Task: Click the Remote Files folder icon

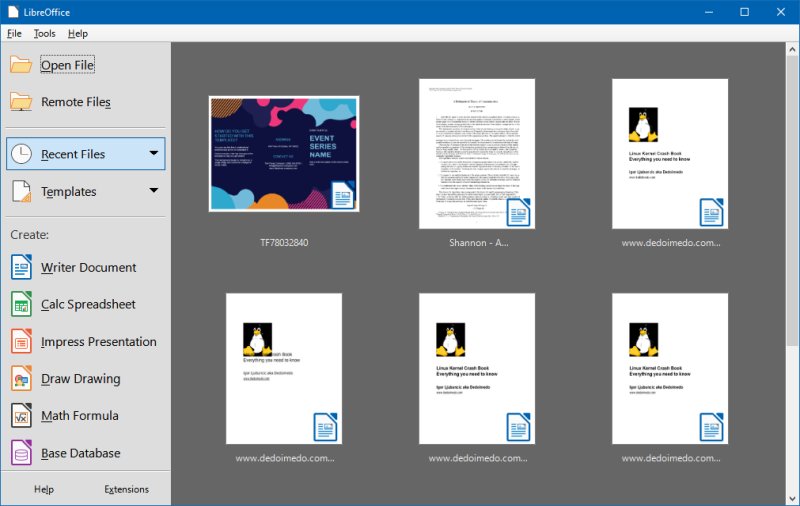Action: (22, 102)
